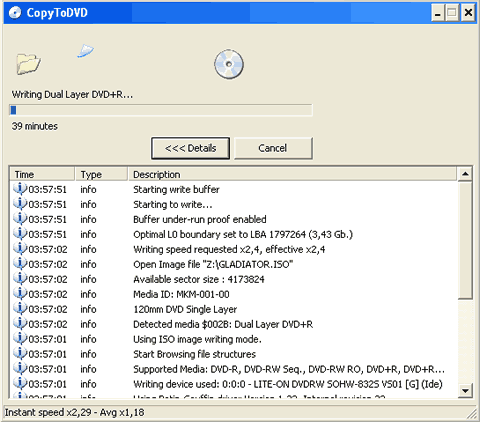Click the flying paper transfer icon
The height and width of the screenshot is (422, 480).
pos(86,51)
